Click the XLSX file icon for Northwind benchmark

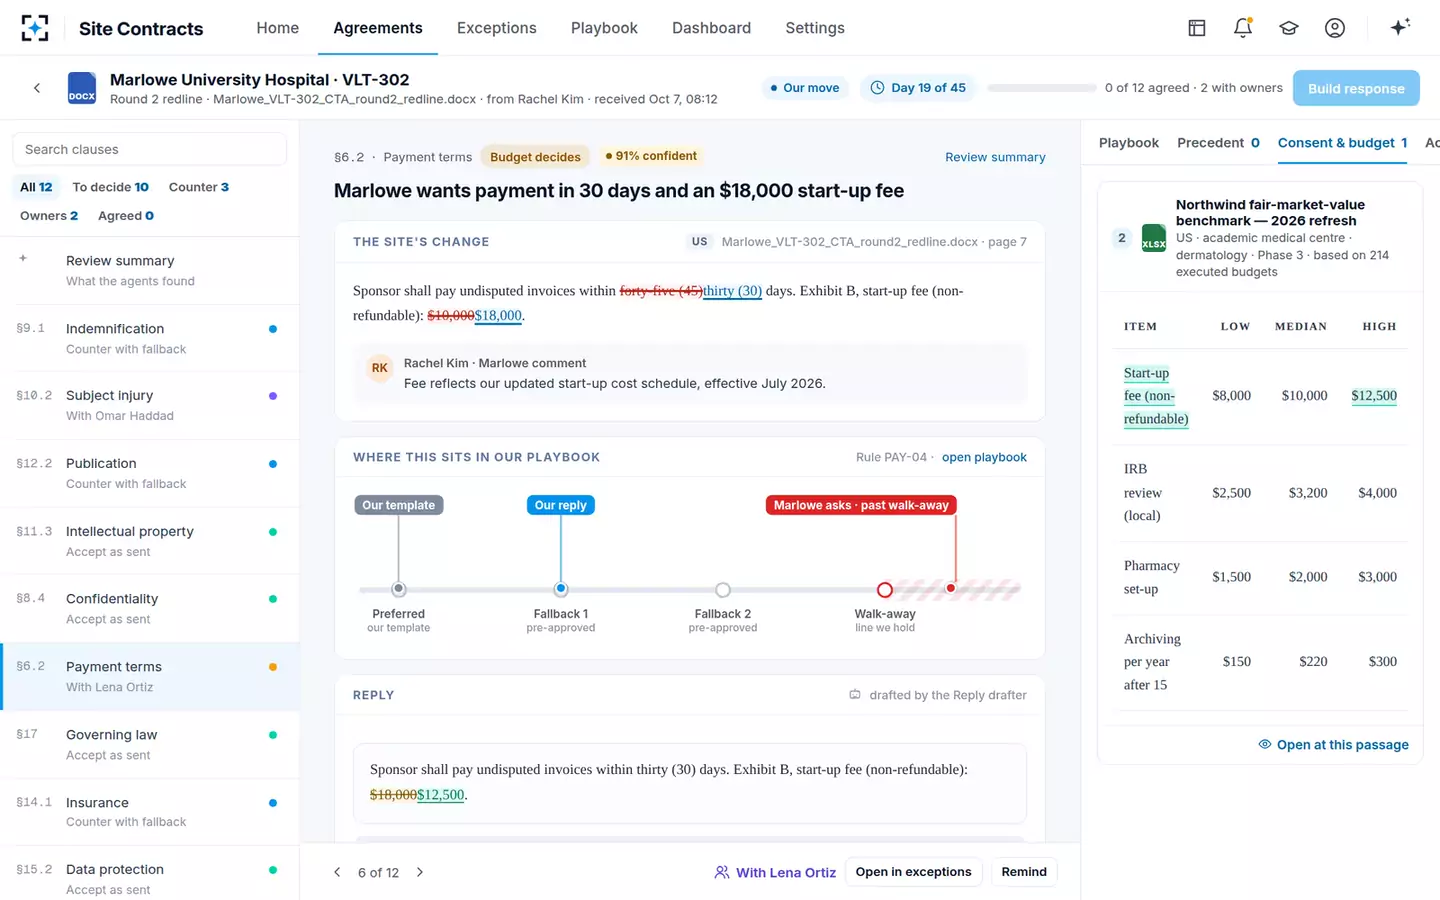[1154, 238]
